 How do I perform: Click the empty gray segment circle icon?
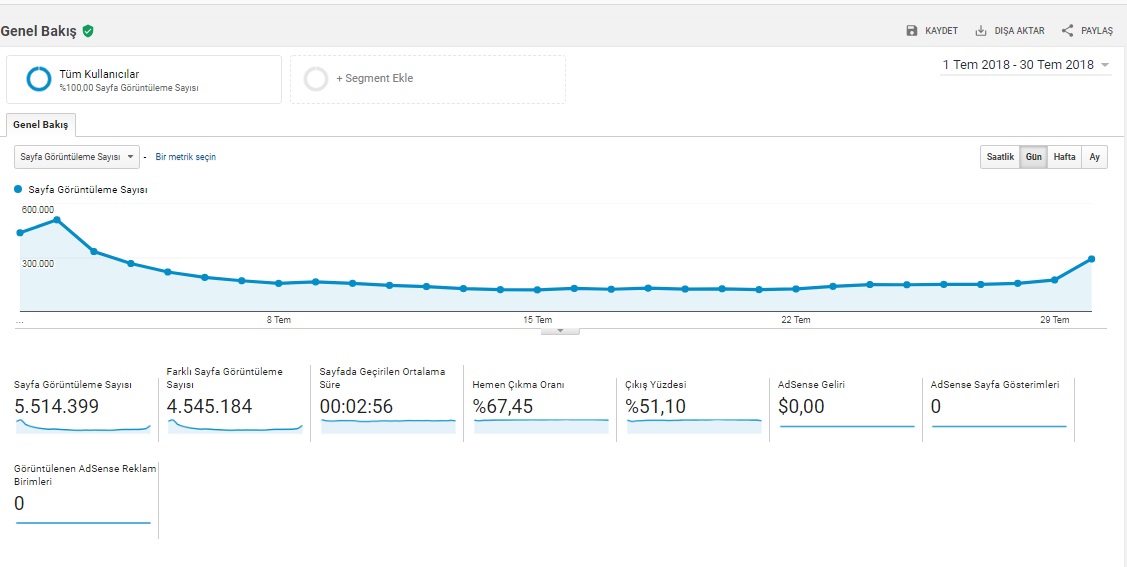pos(316,79)
